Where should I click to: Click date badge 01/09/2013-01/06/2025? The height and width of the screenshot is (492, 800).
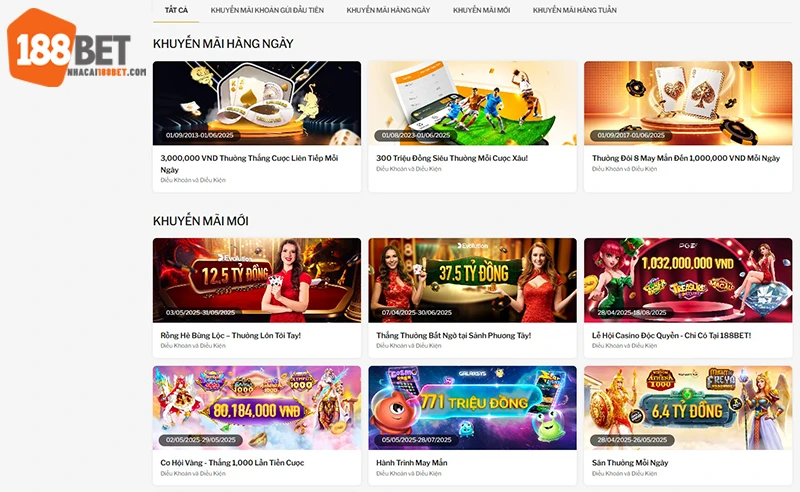point(199,135)
